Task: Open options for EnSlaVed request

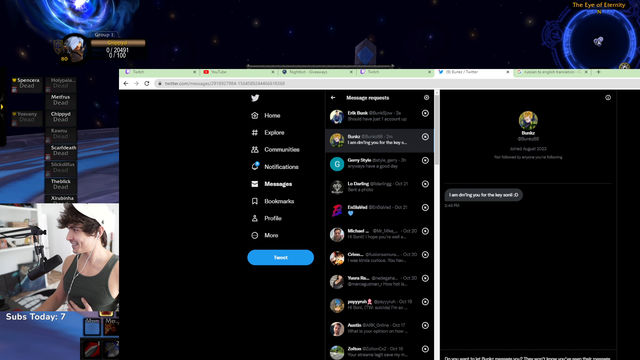Action: point(425,208)
